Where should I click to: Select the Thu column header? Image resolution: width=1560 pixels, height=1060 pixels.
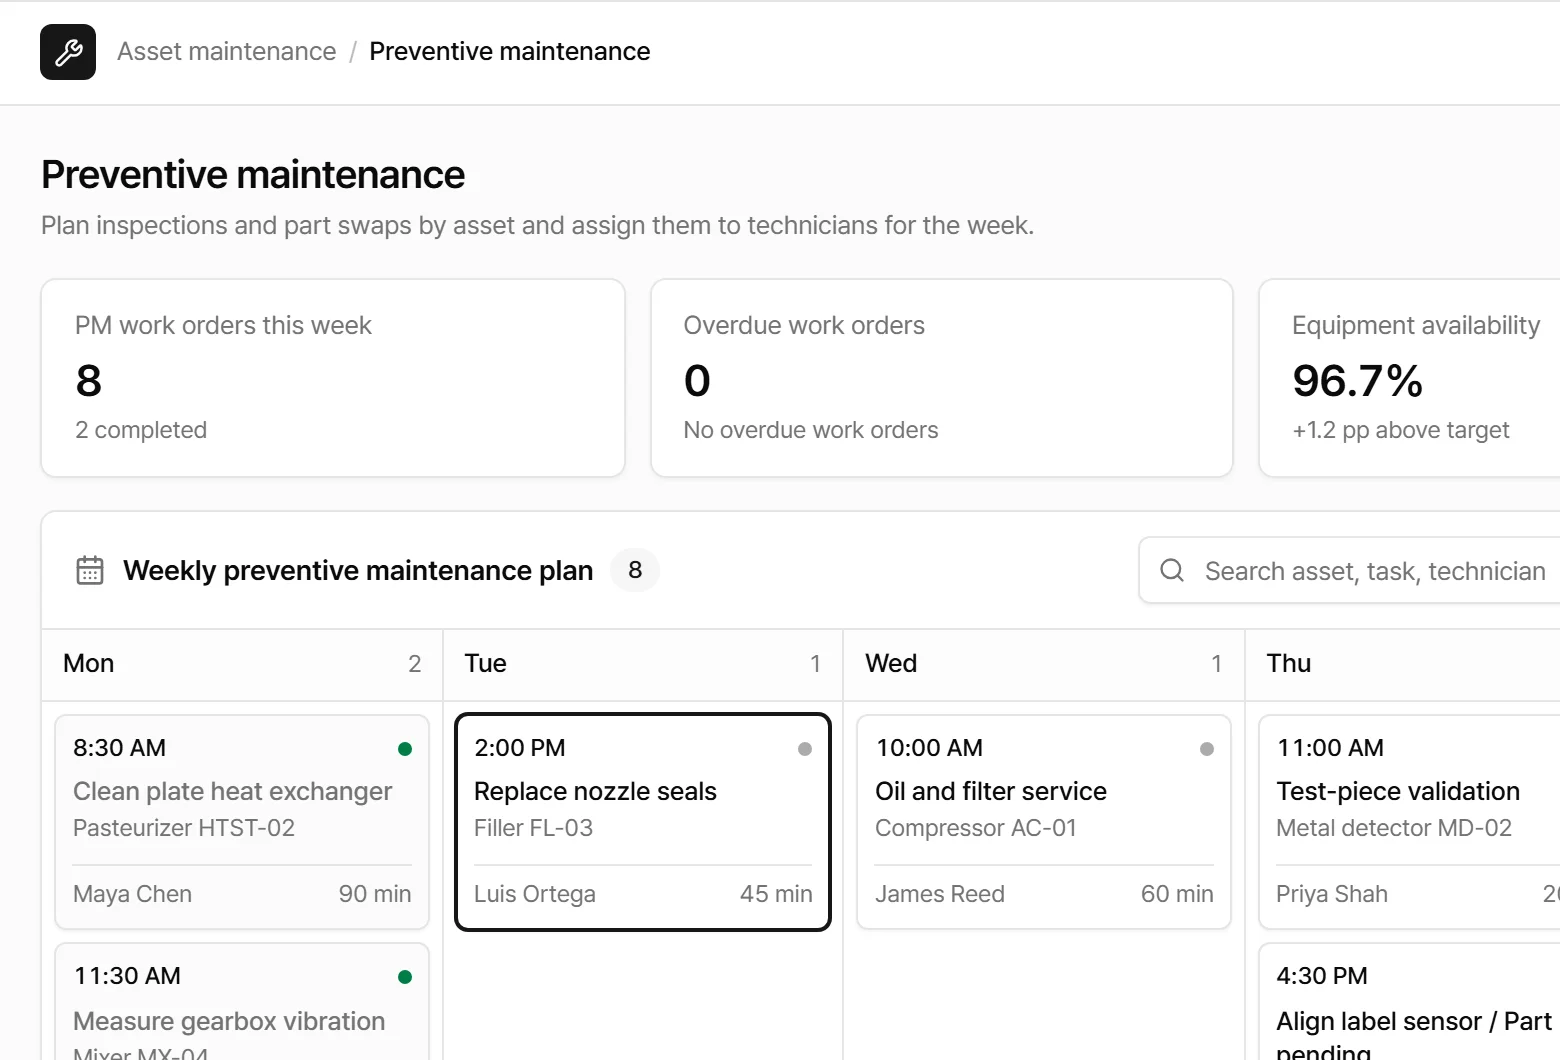click(1403, 664)
